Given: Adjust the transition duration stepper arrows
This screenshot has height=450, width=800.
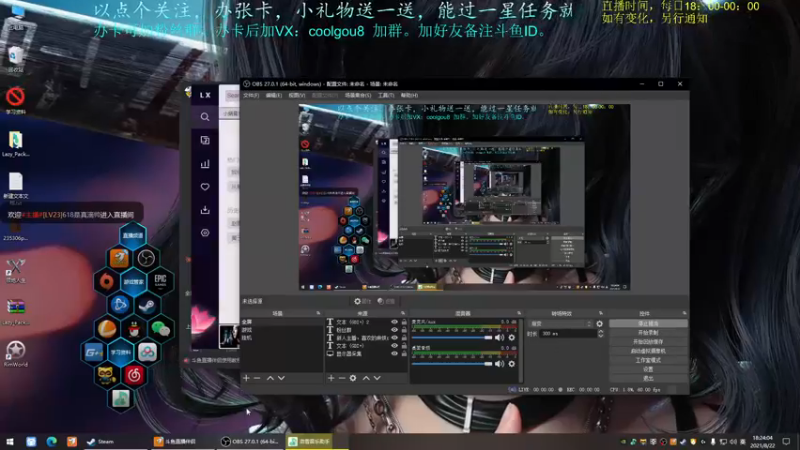Looking at the screenshot, I should tap(601, 333).
